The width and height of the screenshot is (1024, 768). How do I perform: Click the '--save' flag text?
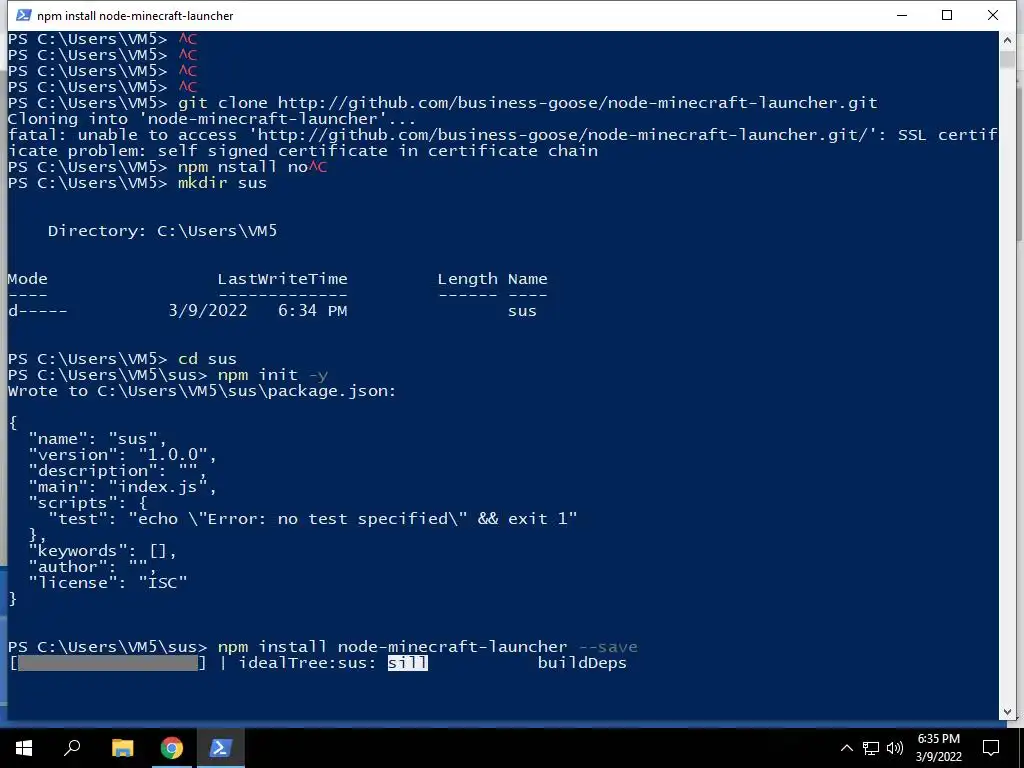(x=608, y=647)
